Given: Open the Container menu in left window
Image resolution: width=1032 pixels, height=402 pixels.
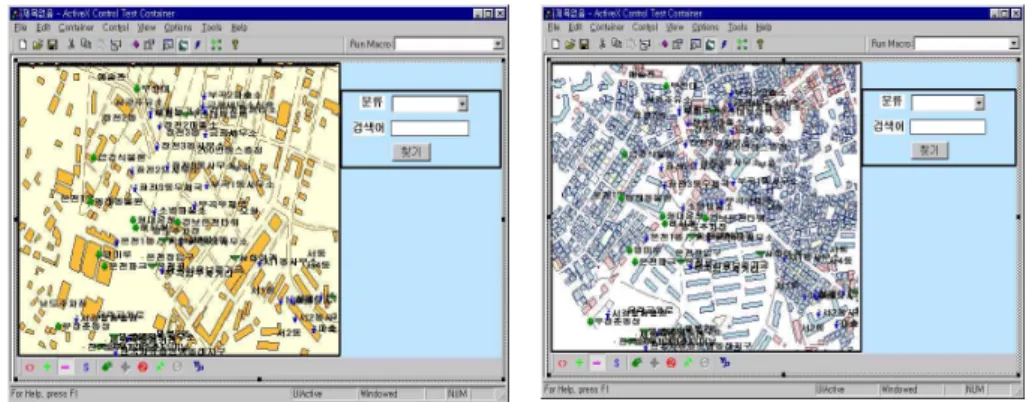Looking at the screenshot, I should tap(76, 28).
